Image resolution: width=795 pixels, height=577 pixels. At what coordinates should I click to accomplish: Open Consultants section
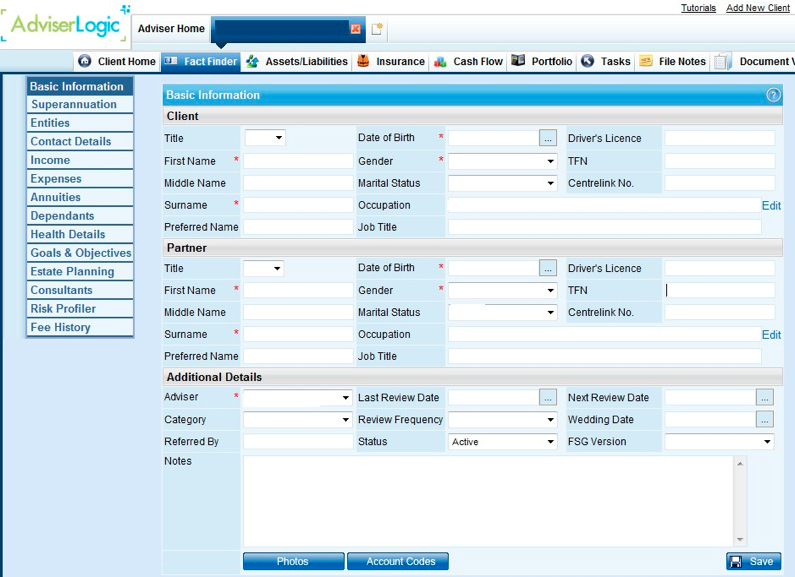pyautogui.click(x=80, y=290)
